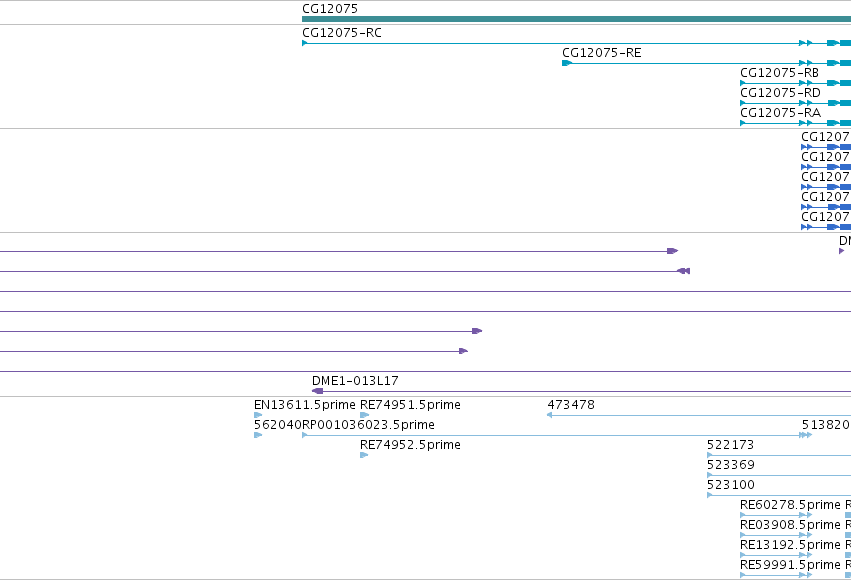Select the 523100 feature label
The image size is (851, 580).
coord(731,485)
